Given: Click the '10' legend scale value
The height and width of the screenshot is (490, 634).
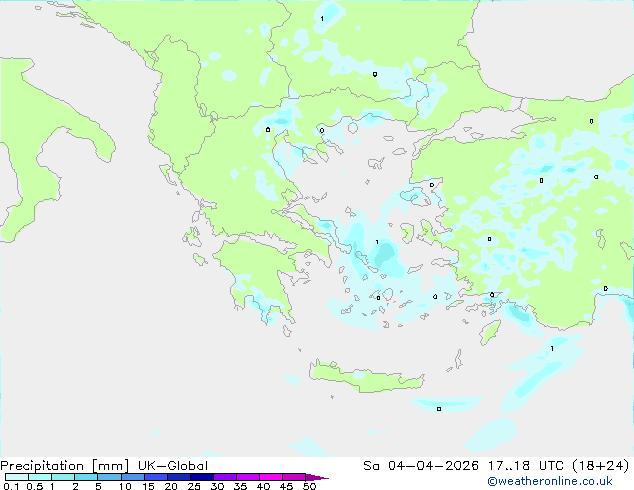Looking at the screenshot, I should [125, 486].
